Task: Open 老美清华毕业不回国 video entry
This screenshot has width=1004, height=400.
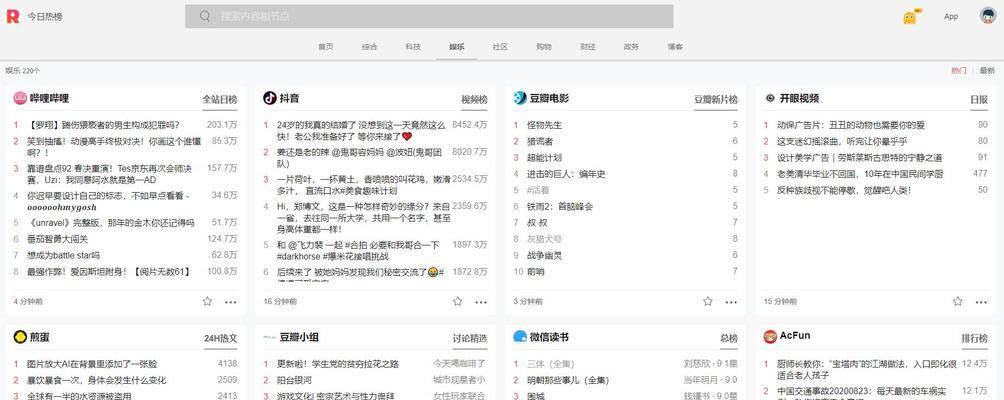Action: point(860,174)
